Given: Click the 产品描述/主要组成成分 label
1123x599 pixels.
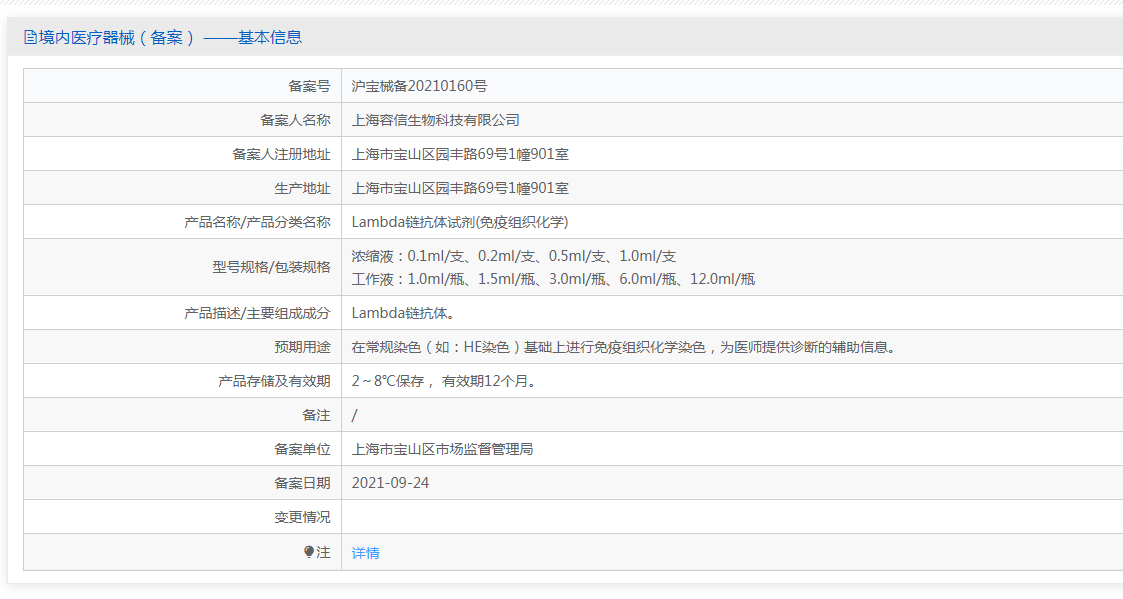Looking at the screenshot, I should 257,313.
